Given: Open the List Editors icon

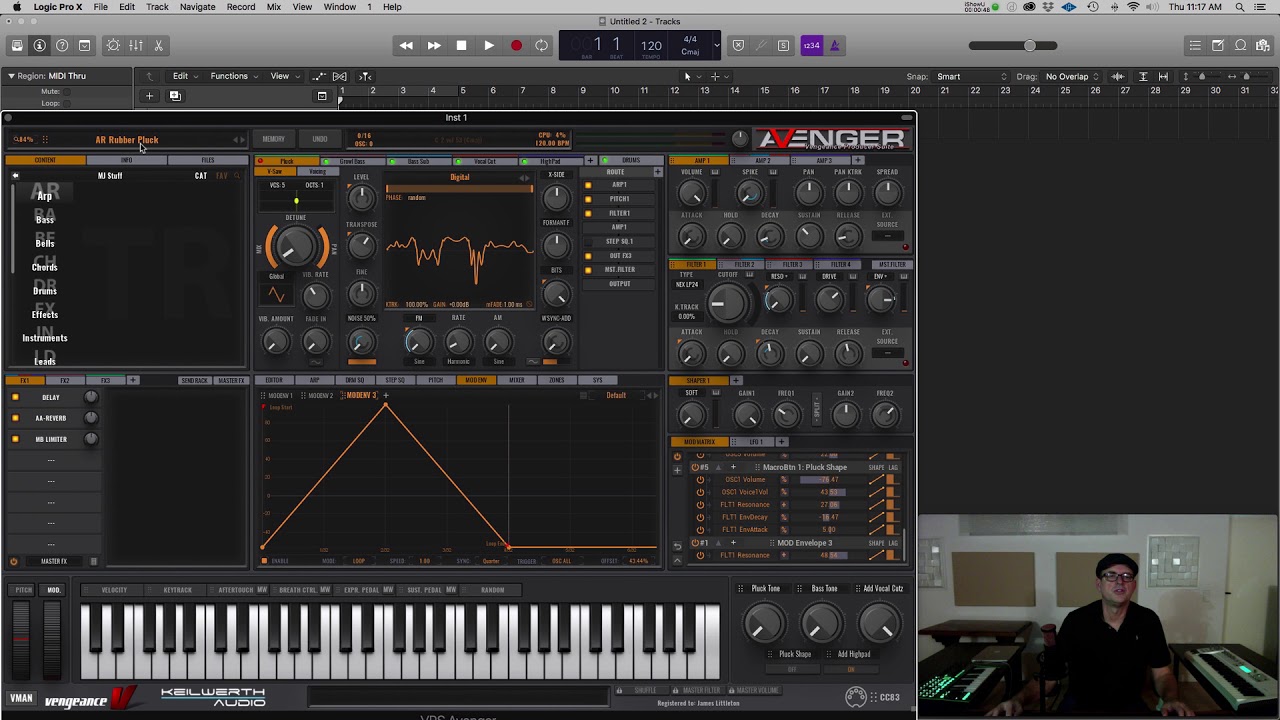Looking at the screenshot, I should 1195,45.
